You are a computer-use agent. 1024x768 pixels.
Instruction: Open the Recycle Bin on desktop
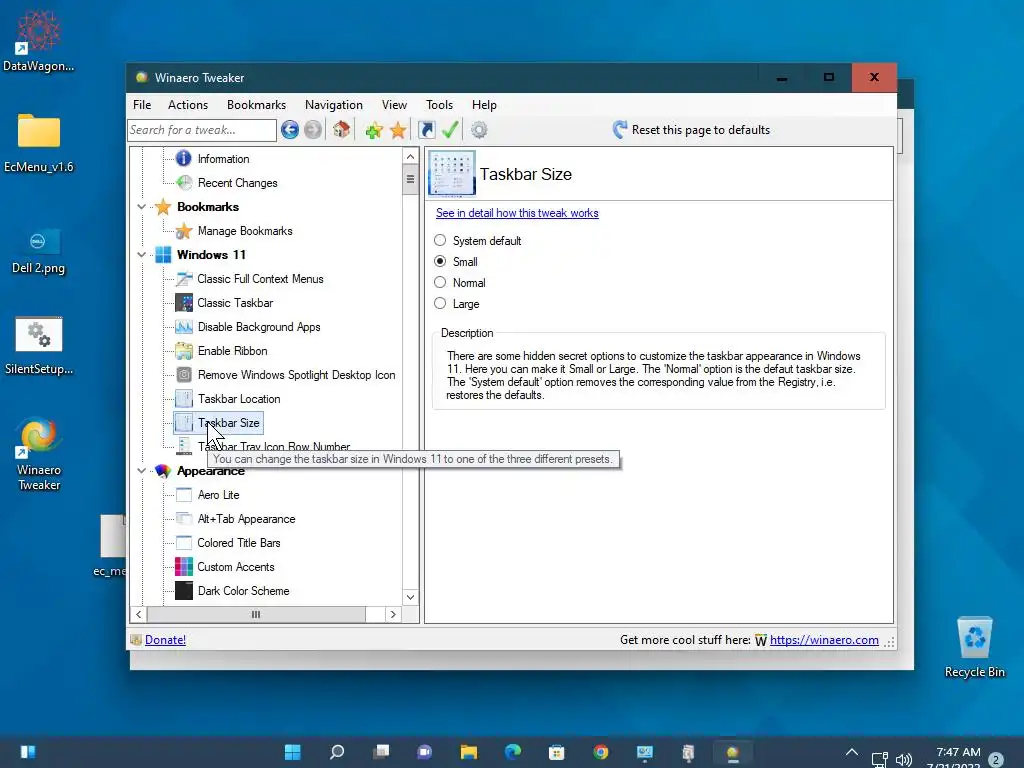[974, 647]
